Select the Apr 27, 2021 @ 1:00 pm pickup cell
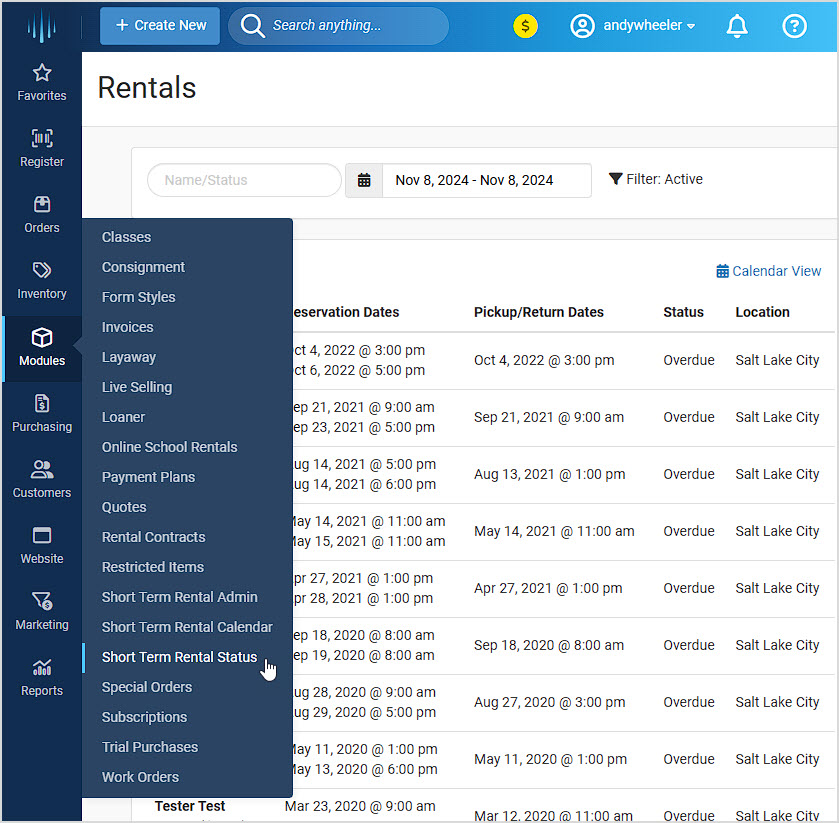This screenshot has height=823, width=839. pyautogui.click(x=548, y=588)
